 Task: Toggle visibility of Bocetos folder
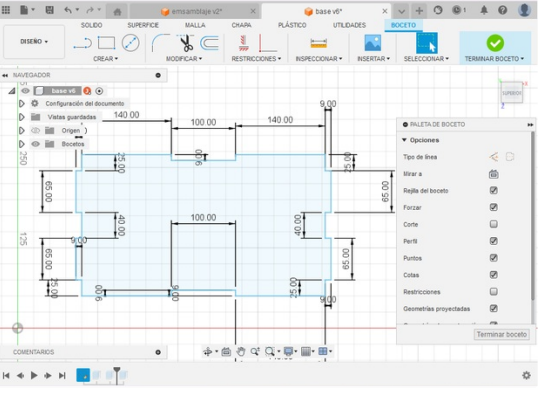35,144
